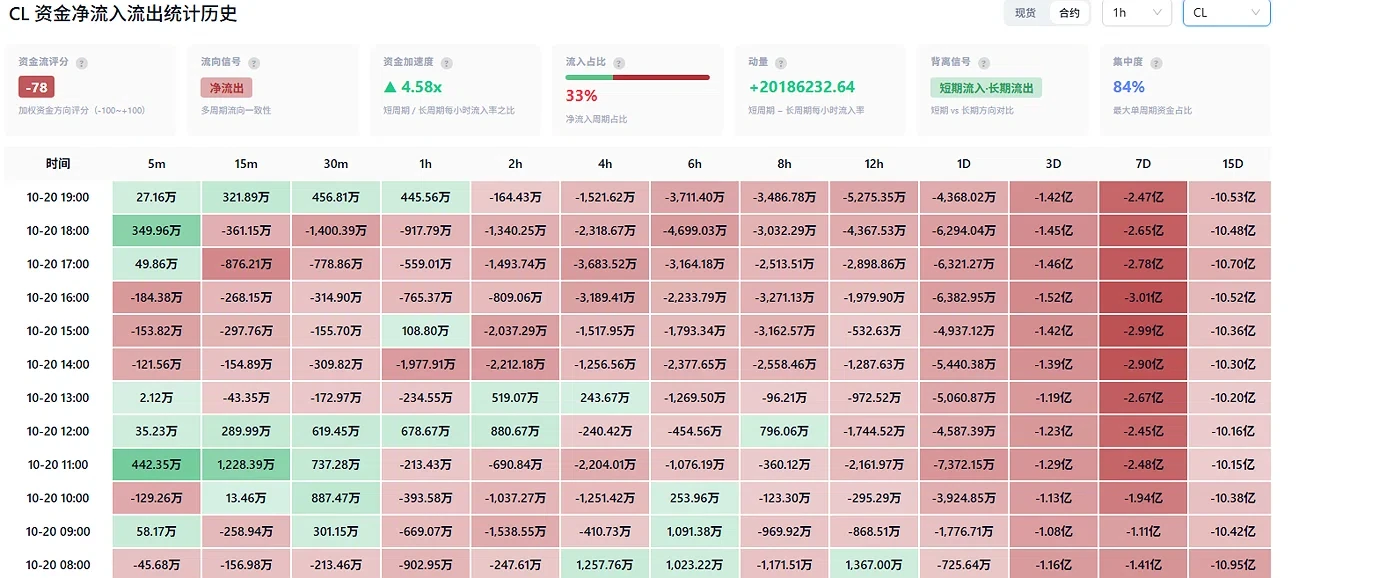Viewport: 1379px width, 578px height.
Task: Click the 30m column header
Action: pos(336,164)
